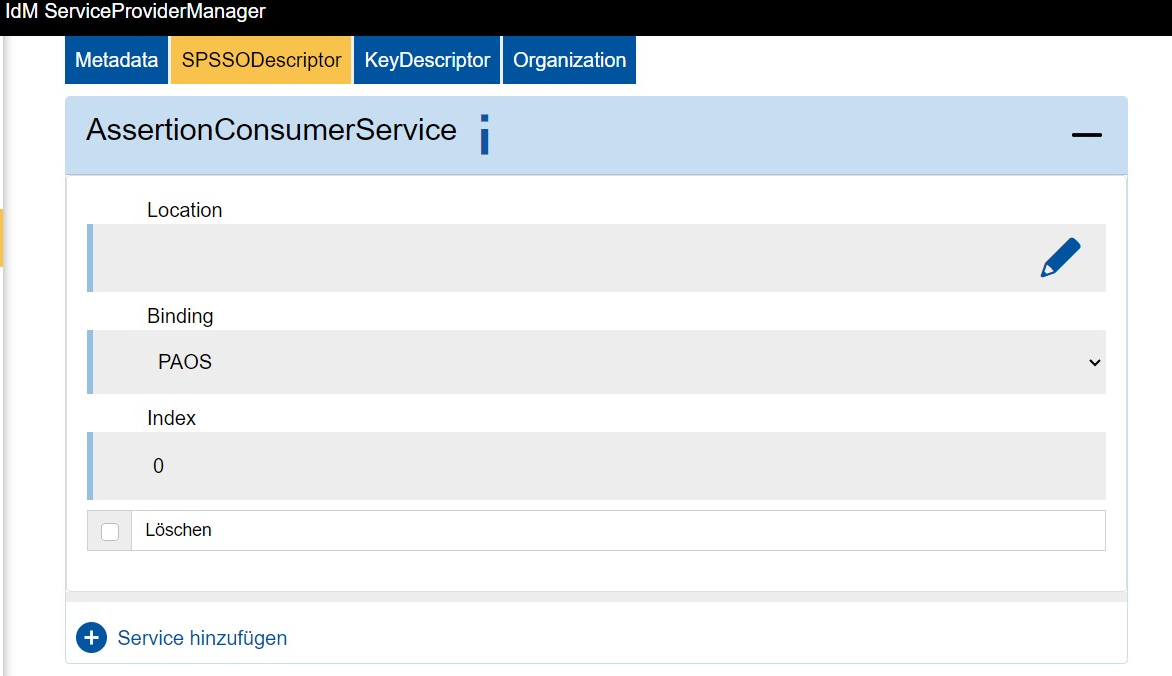This screenshot has height=676, width=1172.
Task: Tick Löschen to mark service for deletion
Action: pyautogui.click(x=110, y=531)
